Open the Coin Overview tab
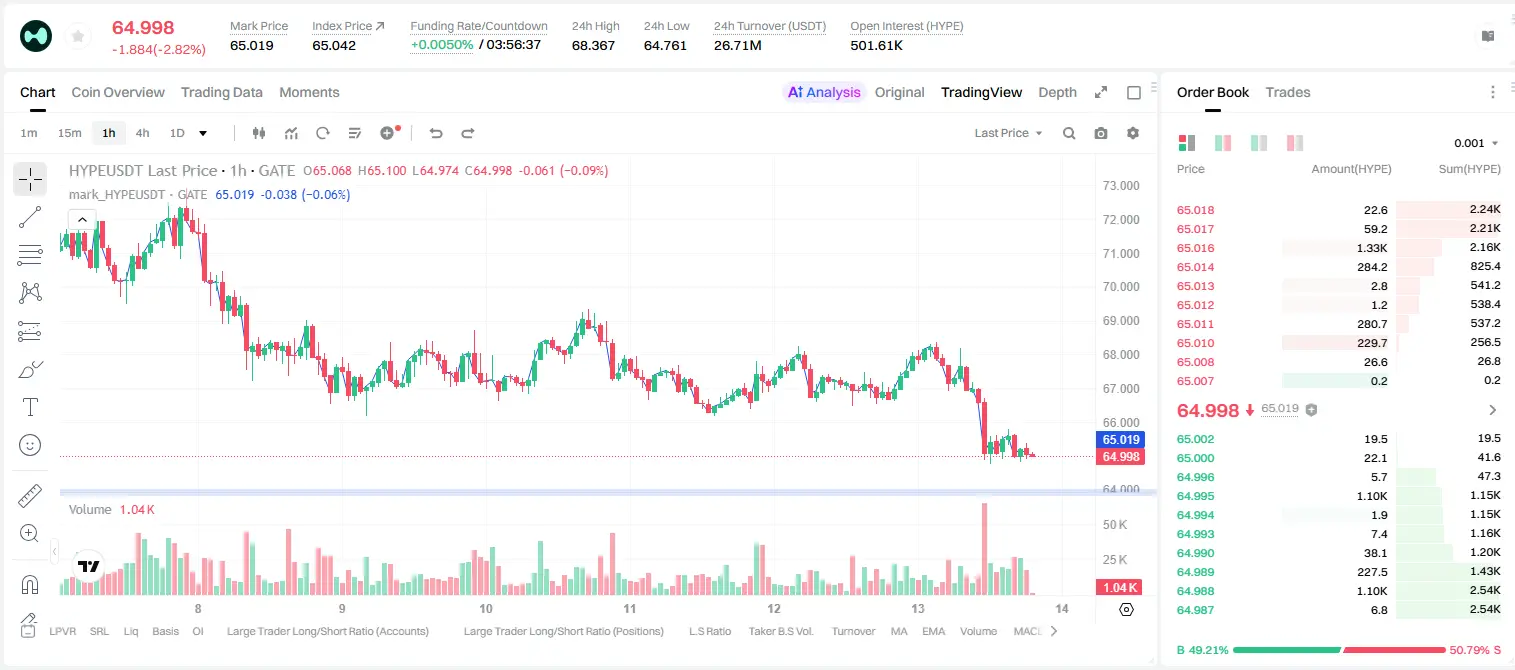 point(118,92)
